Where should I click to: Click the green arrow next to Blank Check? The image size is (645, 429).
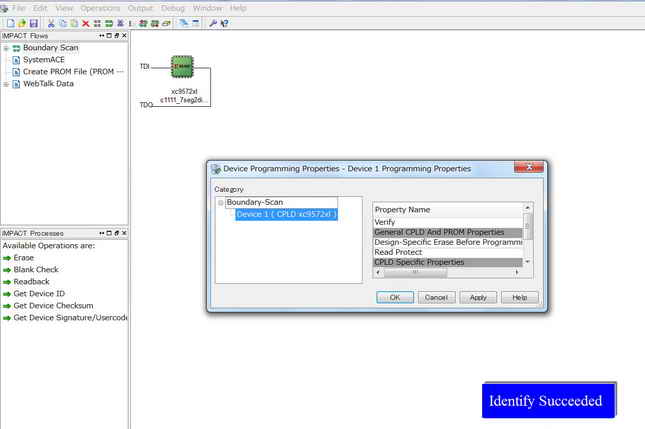(7, 270)
